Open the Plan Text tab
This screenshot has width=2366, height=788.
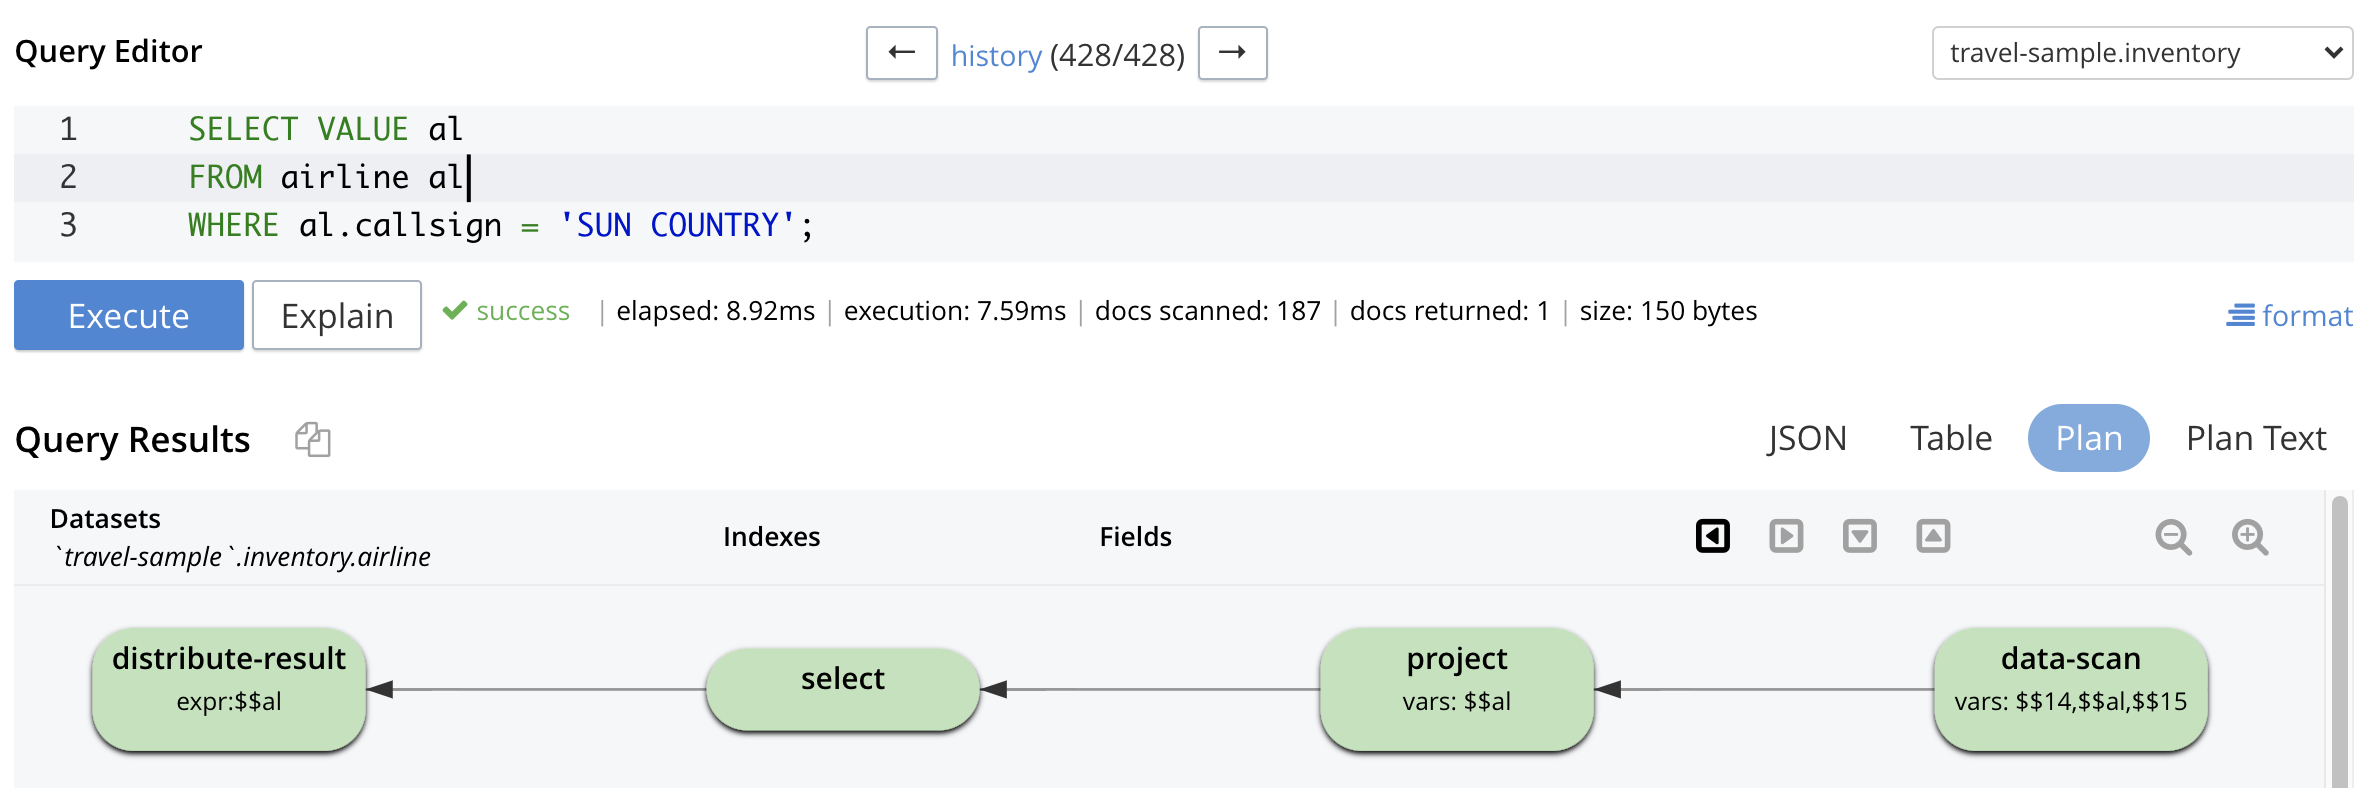click(x=2256, y=438)
